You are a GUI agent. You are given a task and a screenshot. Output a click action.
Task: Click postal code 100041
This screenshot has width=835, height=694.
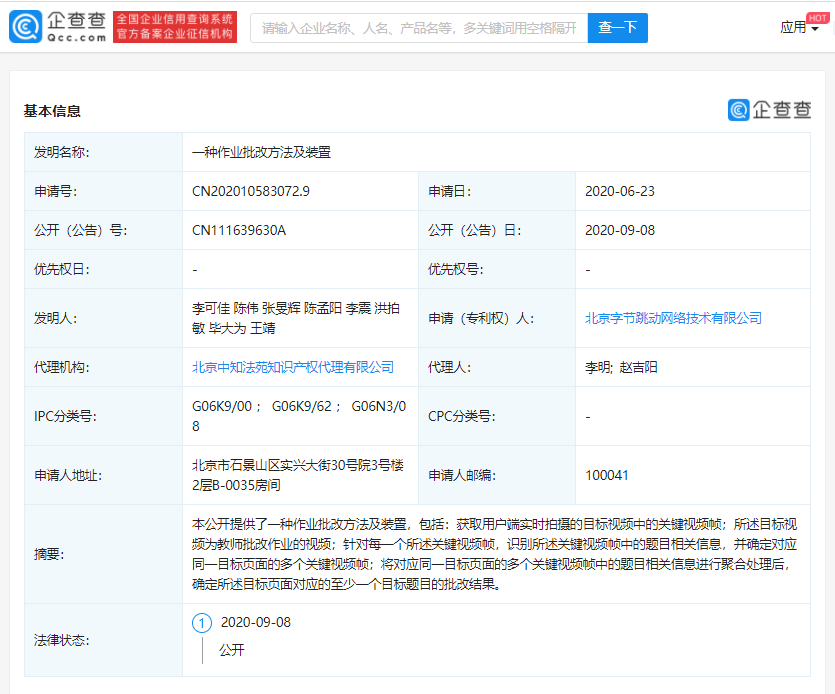coord(607,475)
